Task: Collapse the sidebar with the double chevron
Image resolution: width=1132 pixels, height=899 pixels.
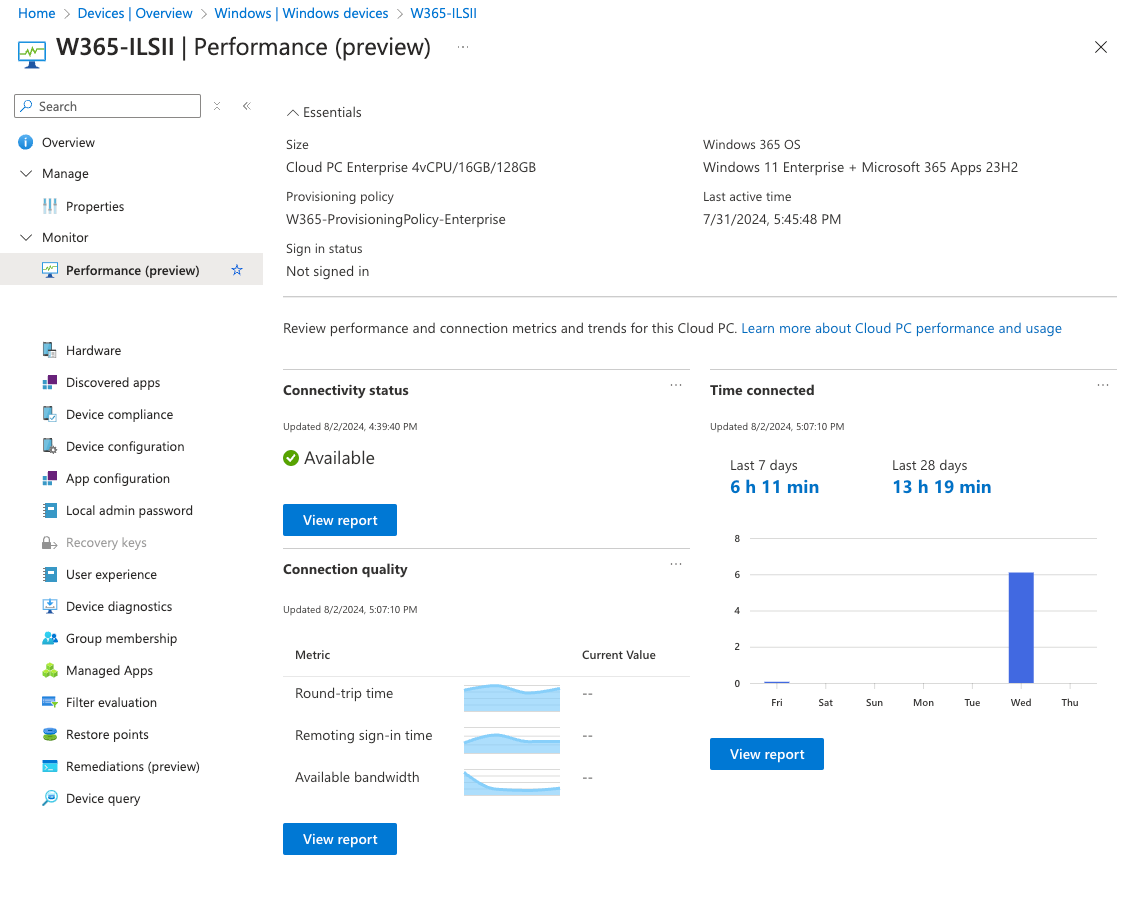Action: pyautogui.click(x=247, y=106)
